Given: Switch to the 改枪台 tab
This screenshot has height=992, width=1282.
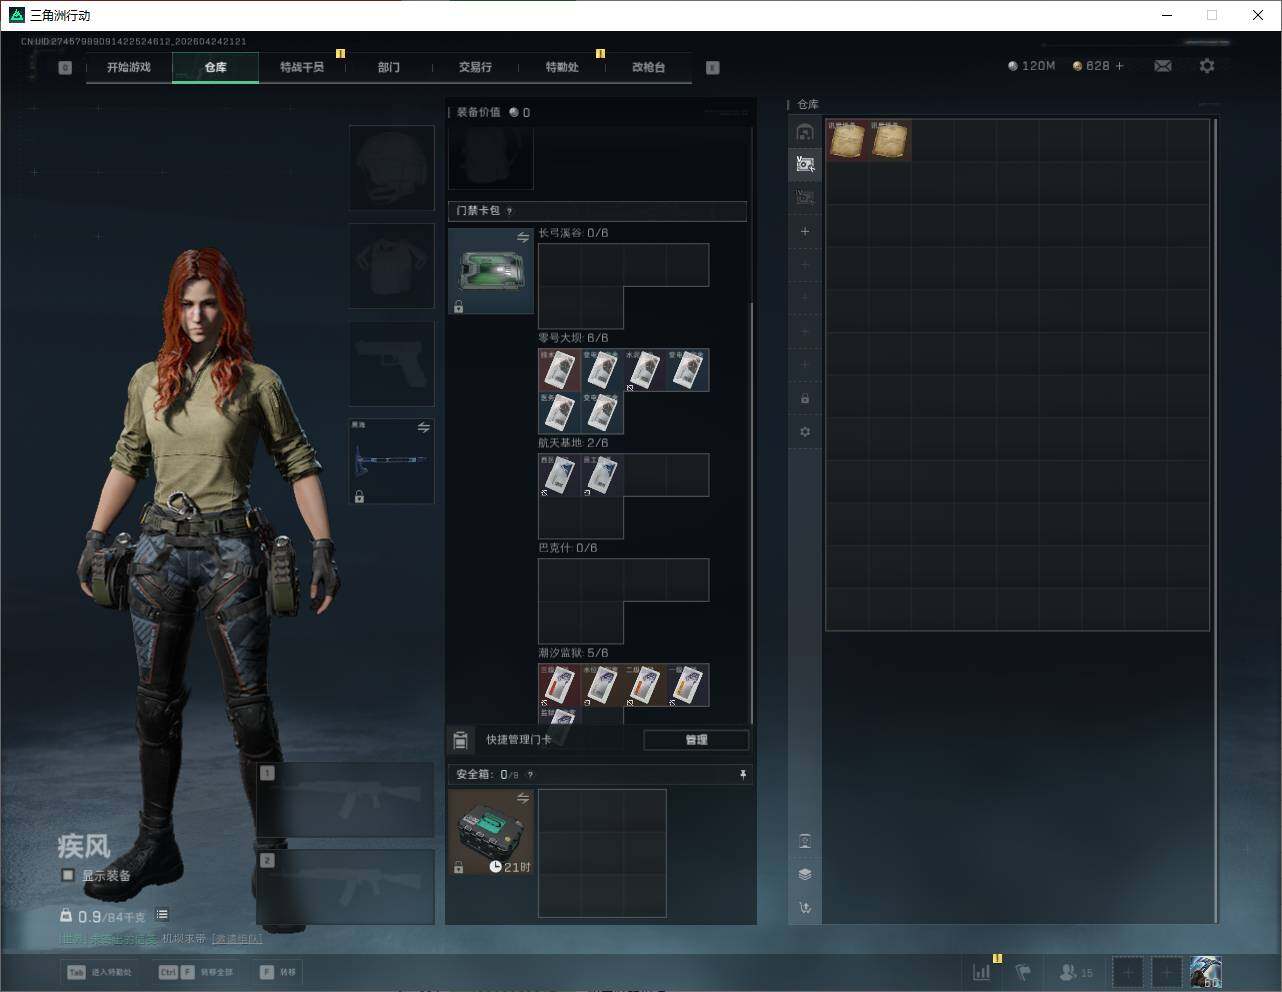Looking at the screenshot, I should click(x=648, y=67).
